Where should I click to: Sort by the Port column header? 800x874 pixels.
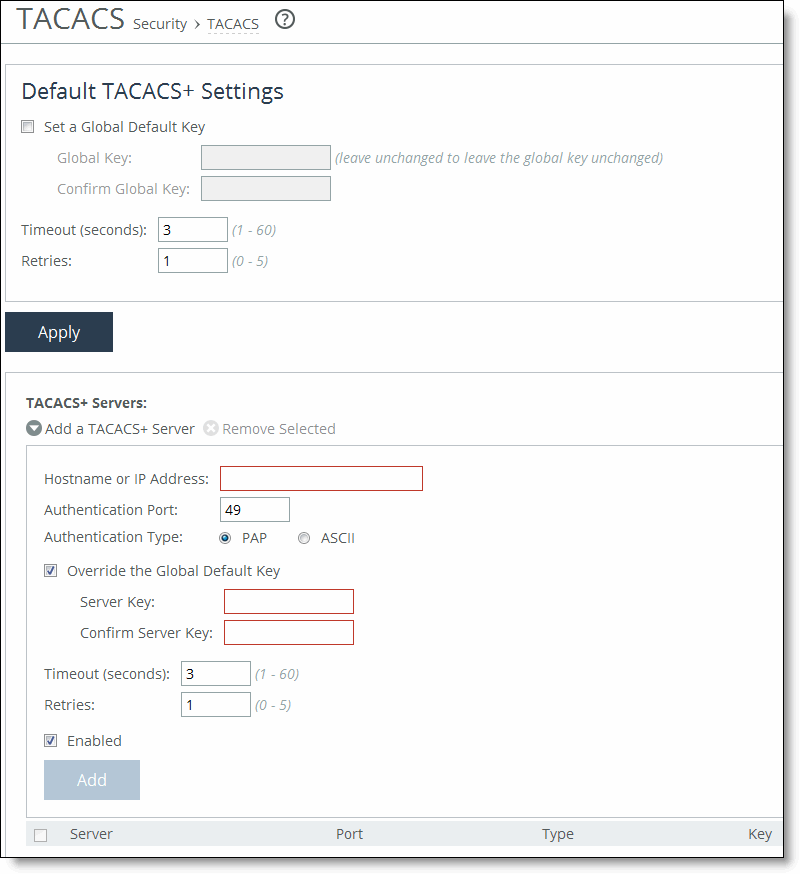click(x=350, y=834)
